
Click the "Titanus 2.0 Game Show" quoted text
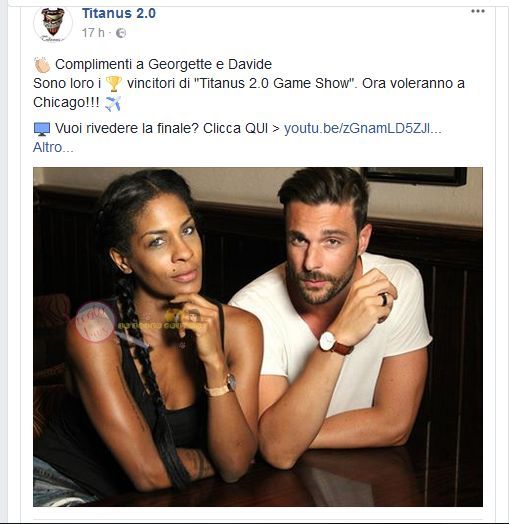[x=274, y=84]
